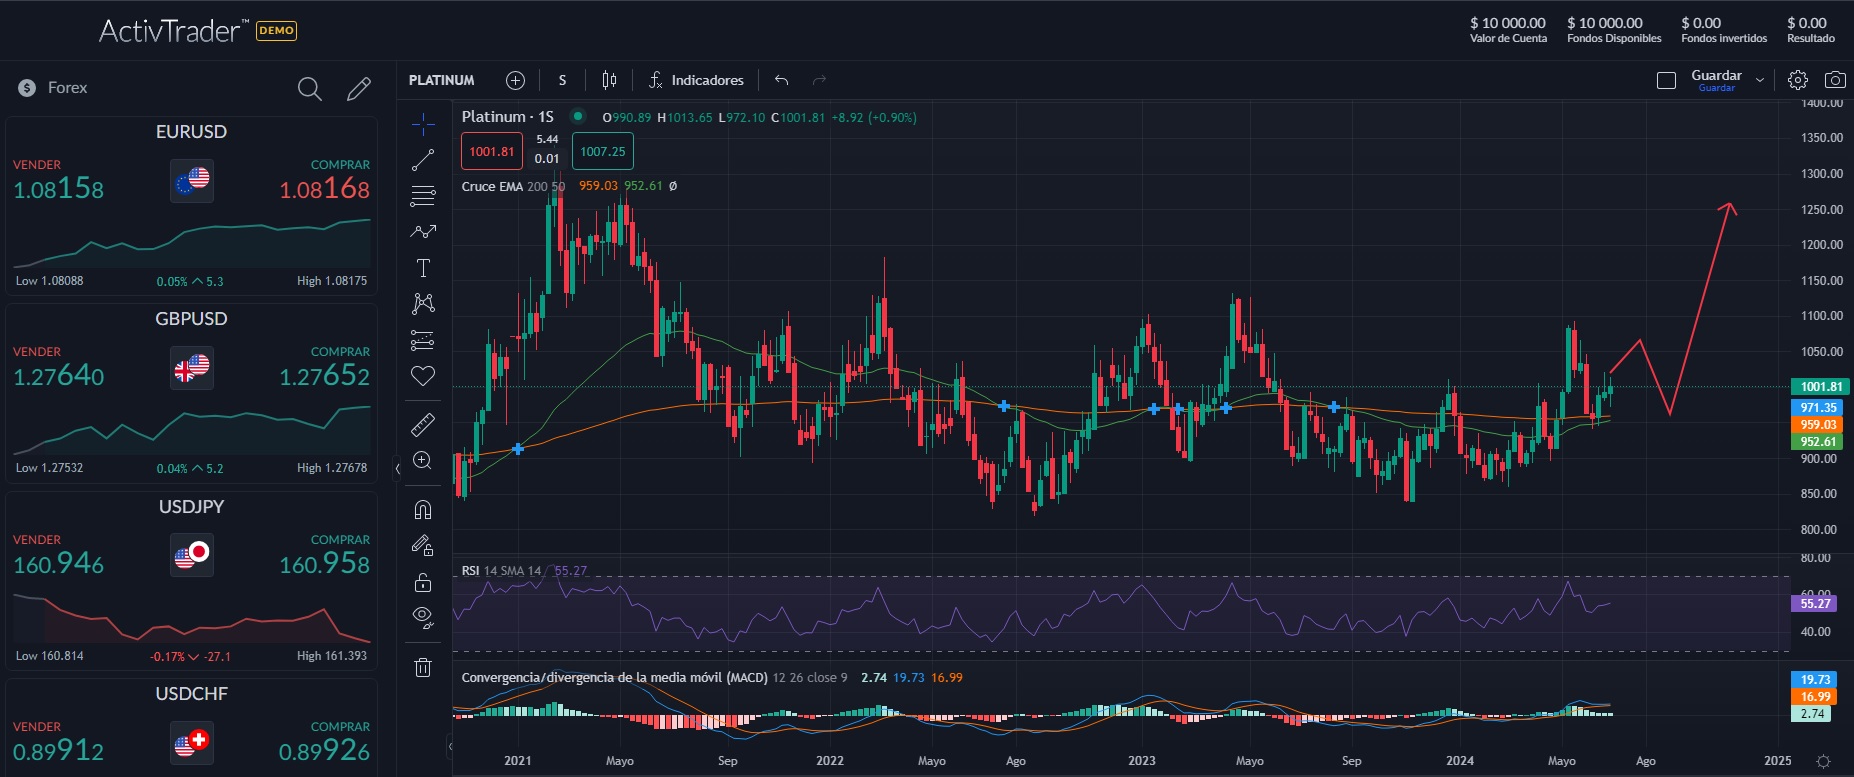Select the Fibonacci retracement tool
Viewport: 1854px width, 777px height.
coord(423,196)
